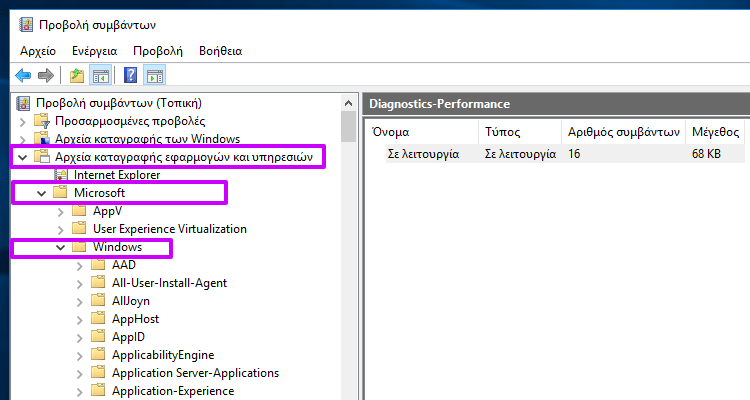The height and width of the screenshot is (400, 750).
Task: Expand the AppV folder node
Action: 60,212
